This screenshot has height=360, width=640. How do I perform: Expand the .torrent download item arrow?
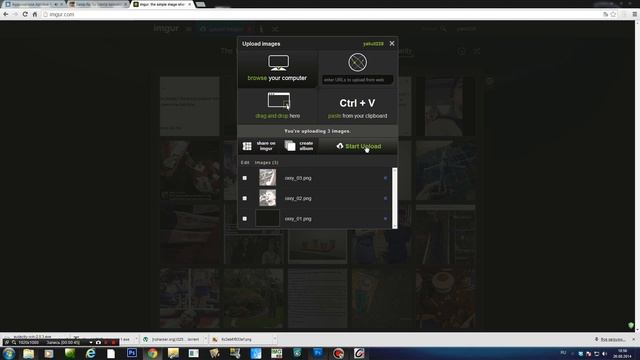[206, 339]
